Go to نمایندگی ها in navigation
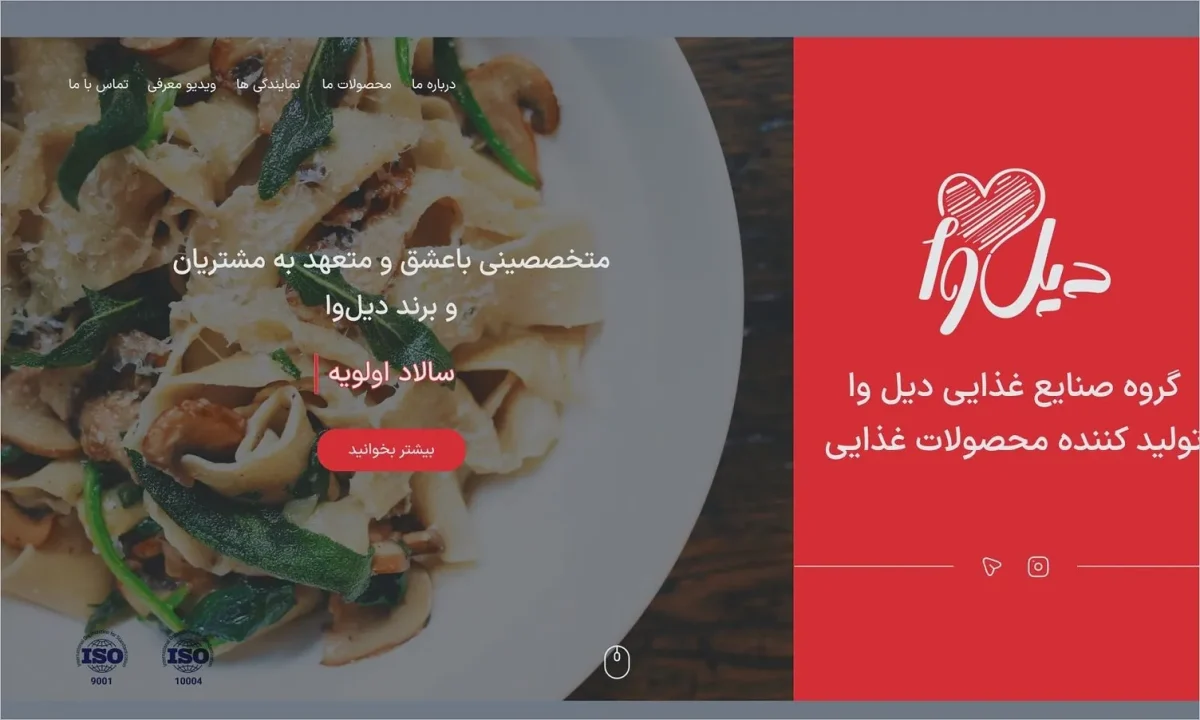 point(269,84)
